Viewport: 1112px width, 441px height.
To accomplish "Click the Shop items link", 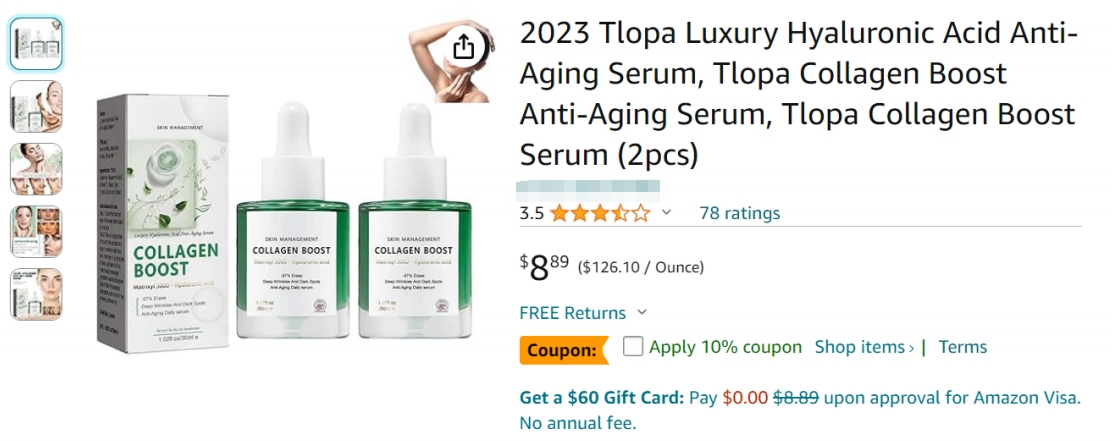I will [864, 347].
